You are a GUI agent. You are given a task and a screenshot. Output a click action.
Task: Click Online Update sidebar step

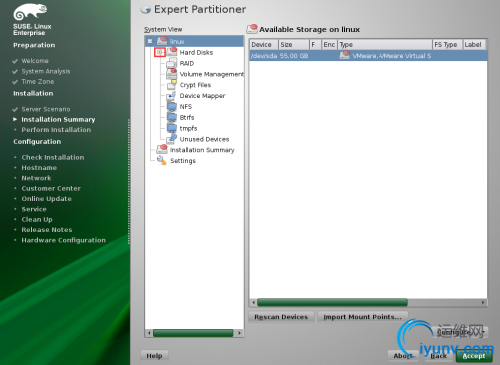[x=46, y=199]
